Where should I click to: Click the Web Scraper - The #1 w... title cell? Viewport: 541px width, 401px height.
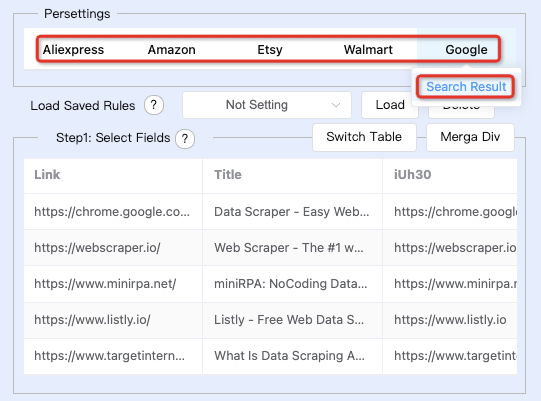[293, 247]
